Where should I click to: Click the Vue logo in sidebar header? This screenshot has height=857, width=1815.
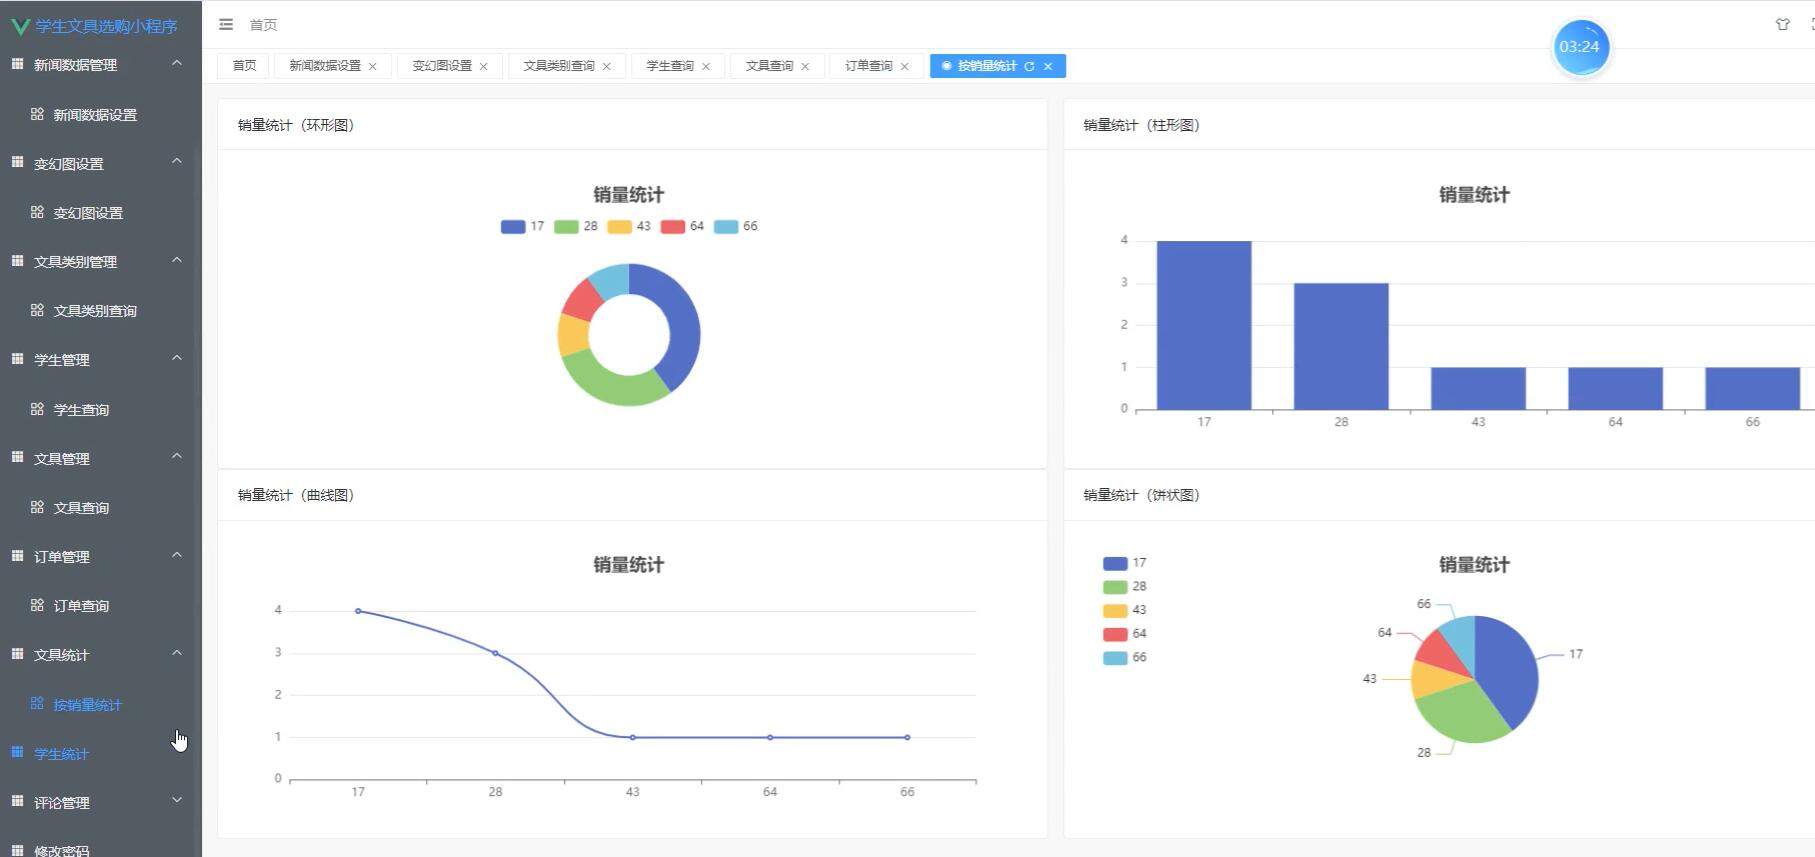click(x=20, y=26)
